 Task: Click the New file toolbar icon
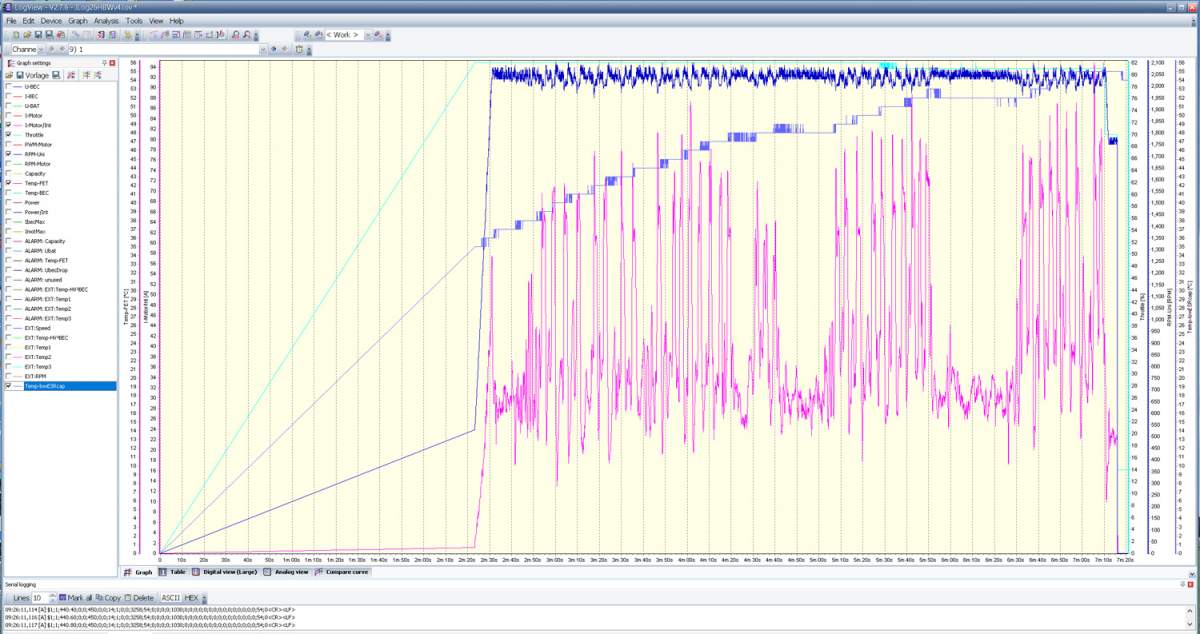(15, 34)
